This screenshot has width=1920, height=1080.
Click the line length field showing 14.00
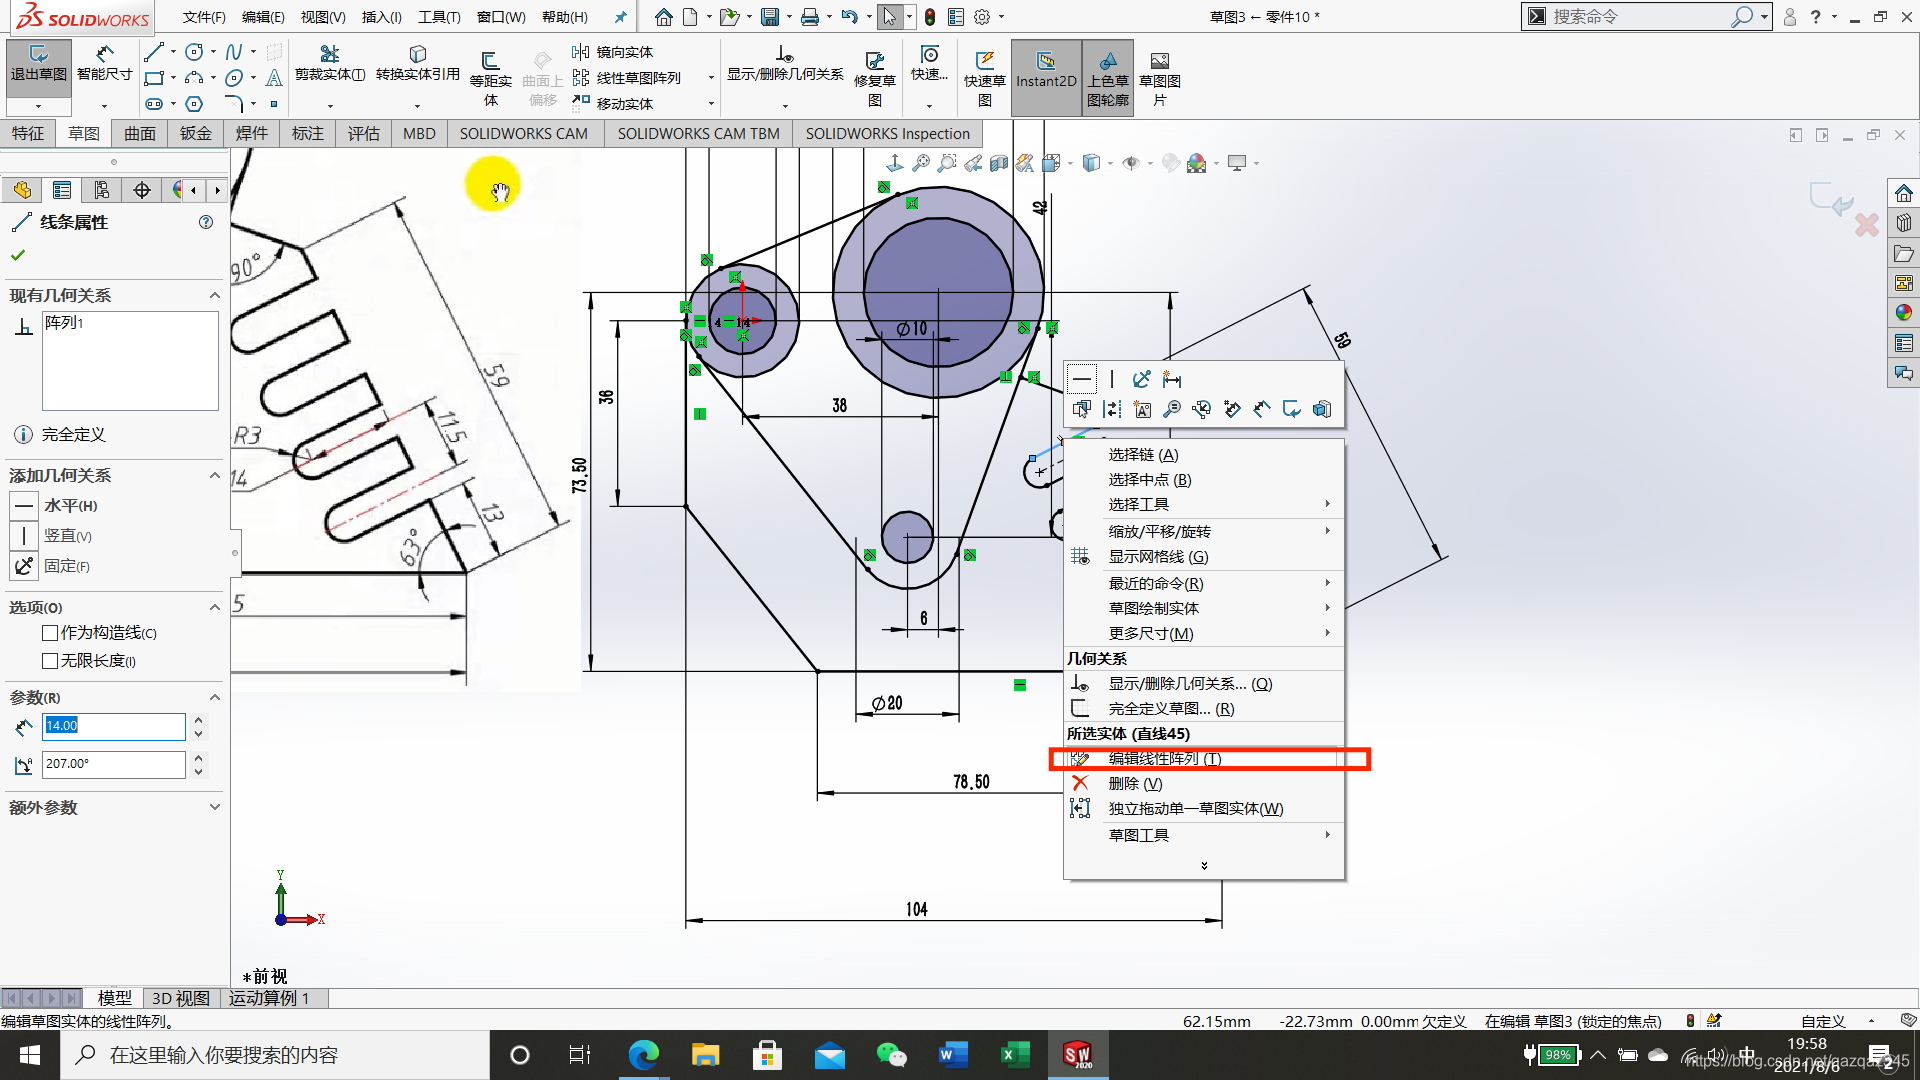pos(113,726)
